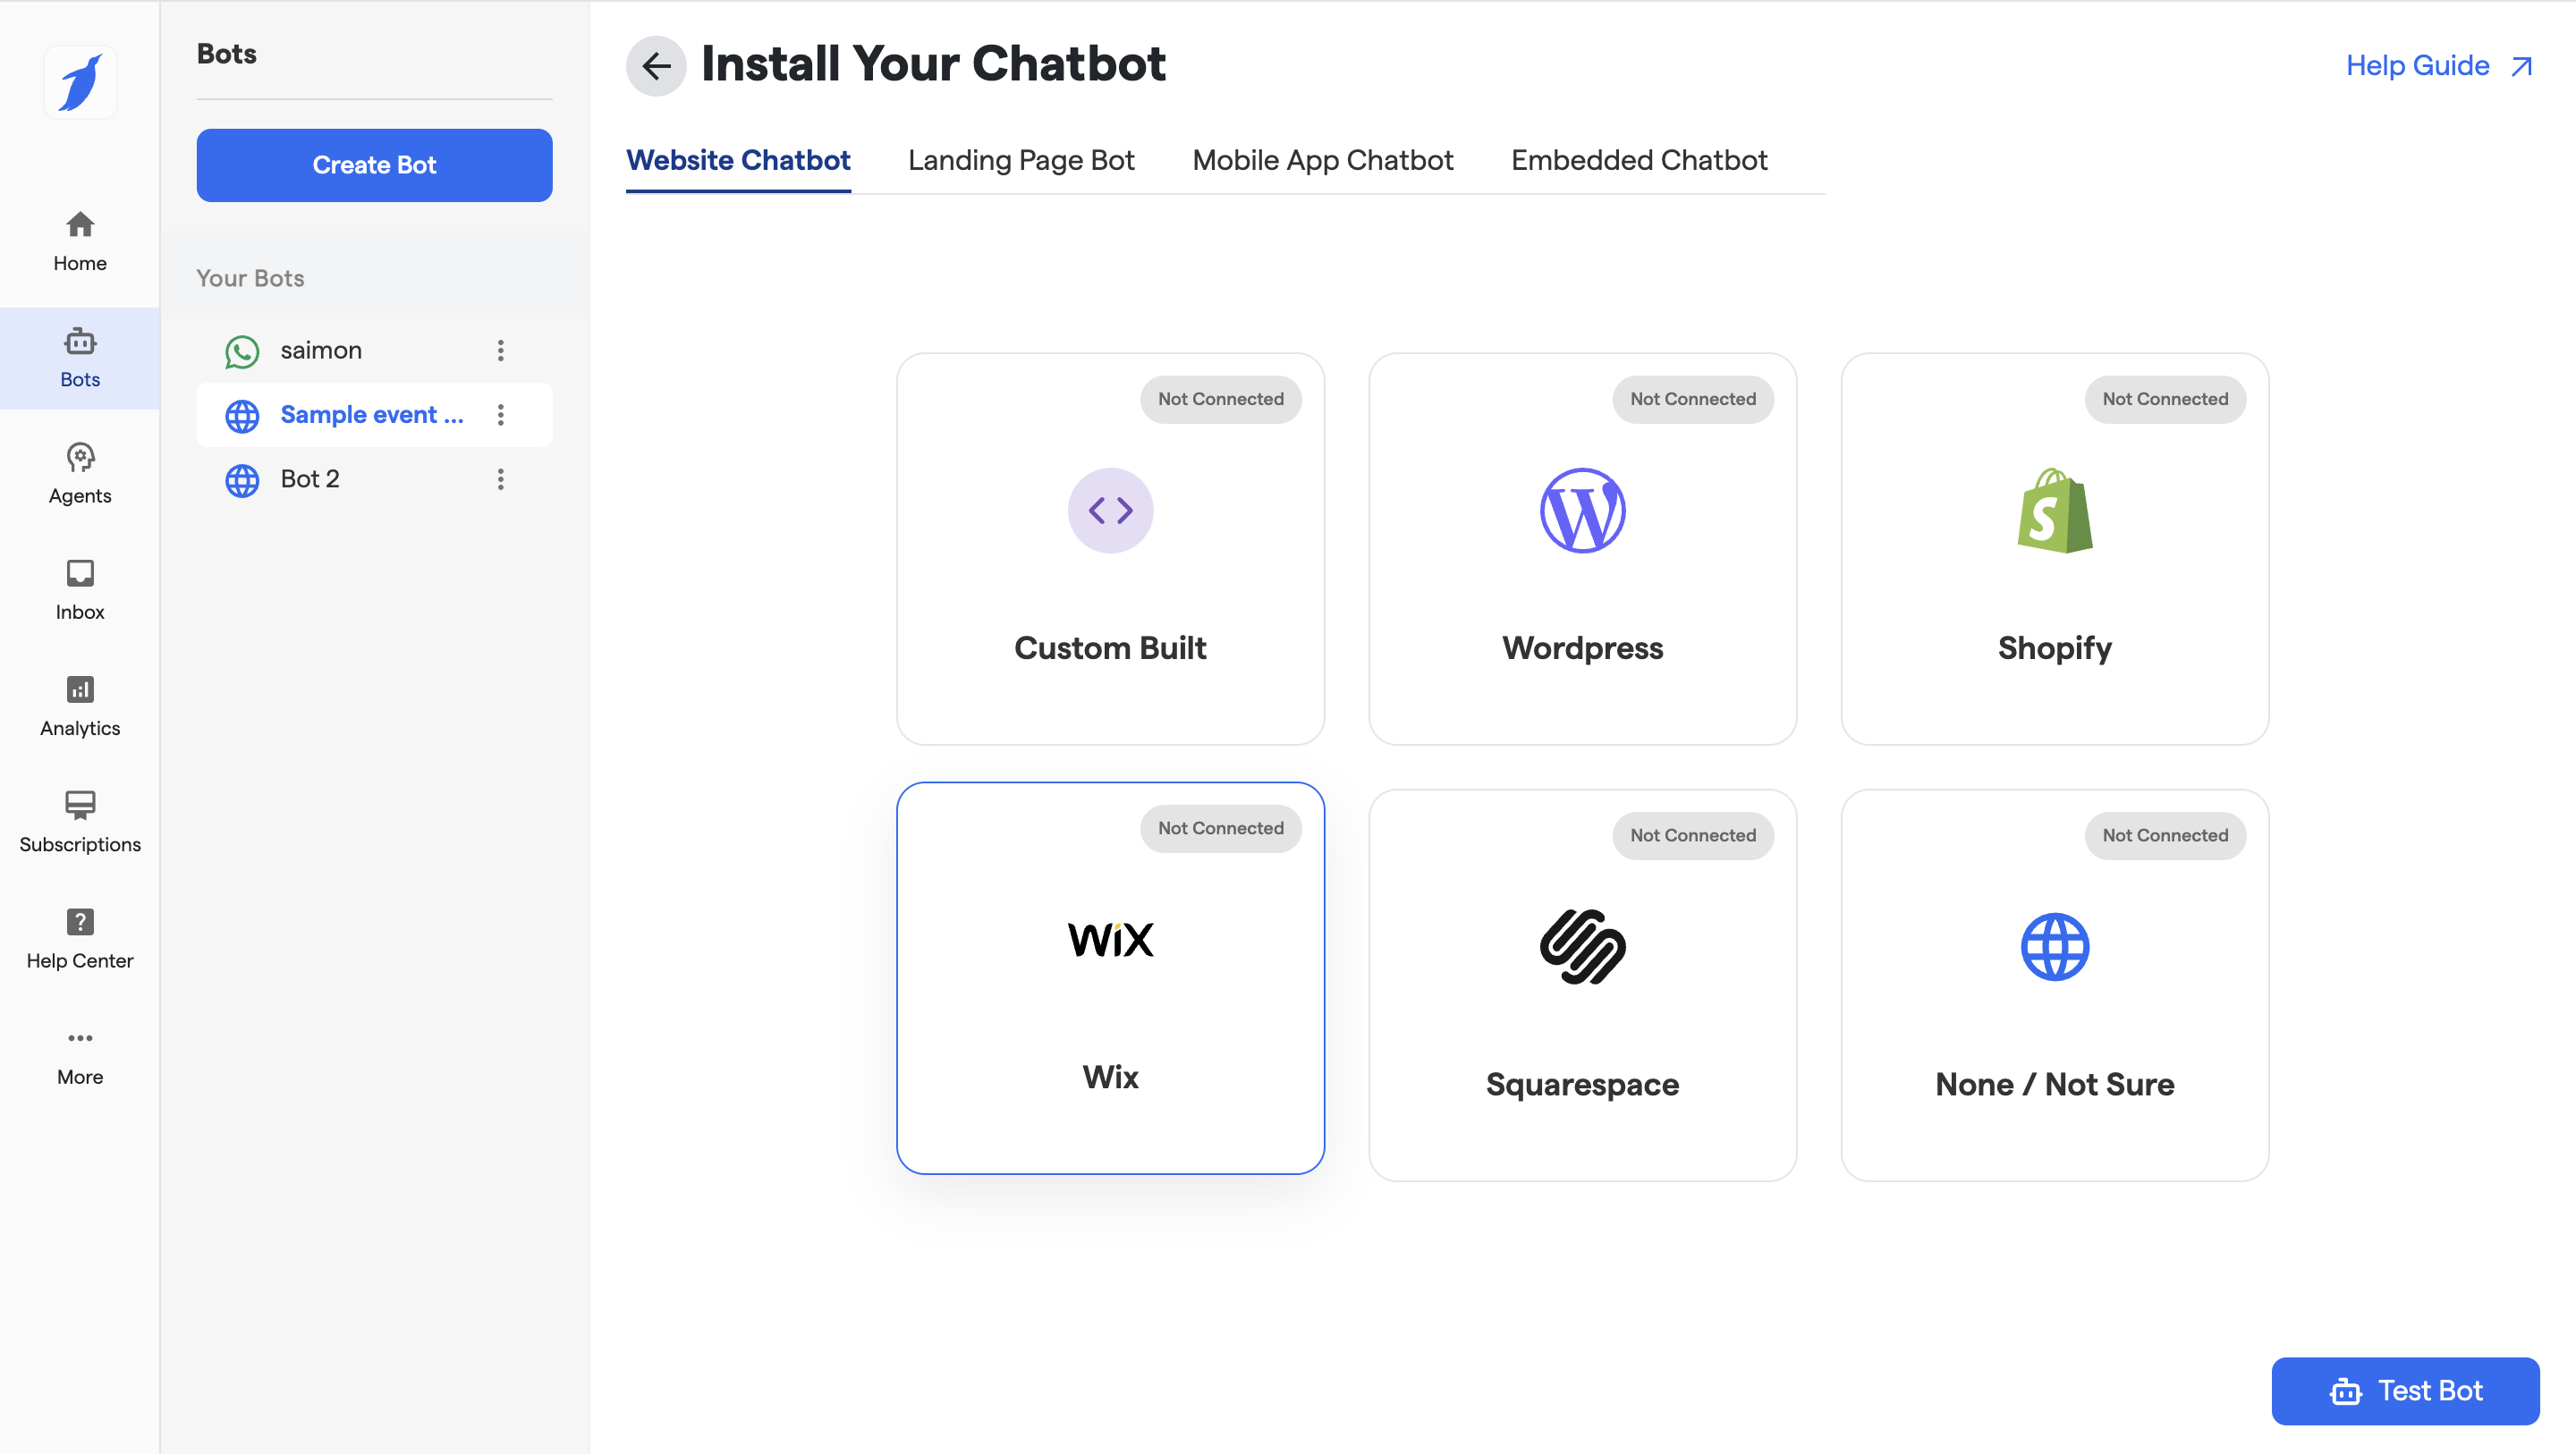Open the Help Guide link
This screenshot has height=1454, width=2576.
tap(2438, 66)
